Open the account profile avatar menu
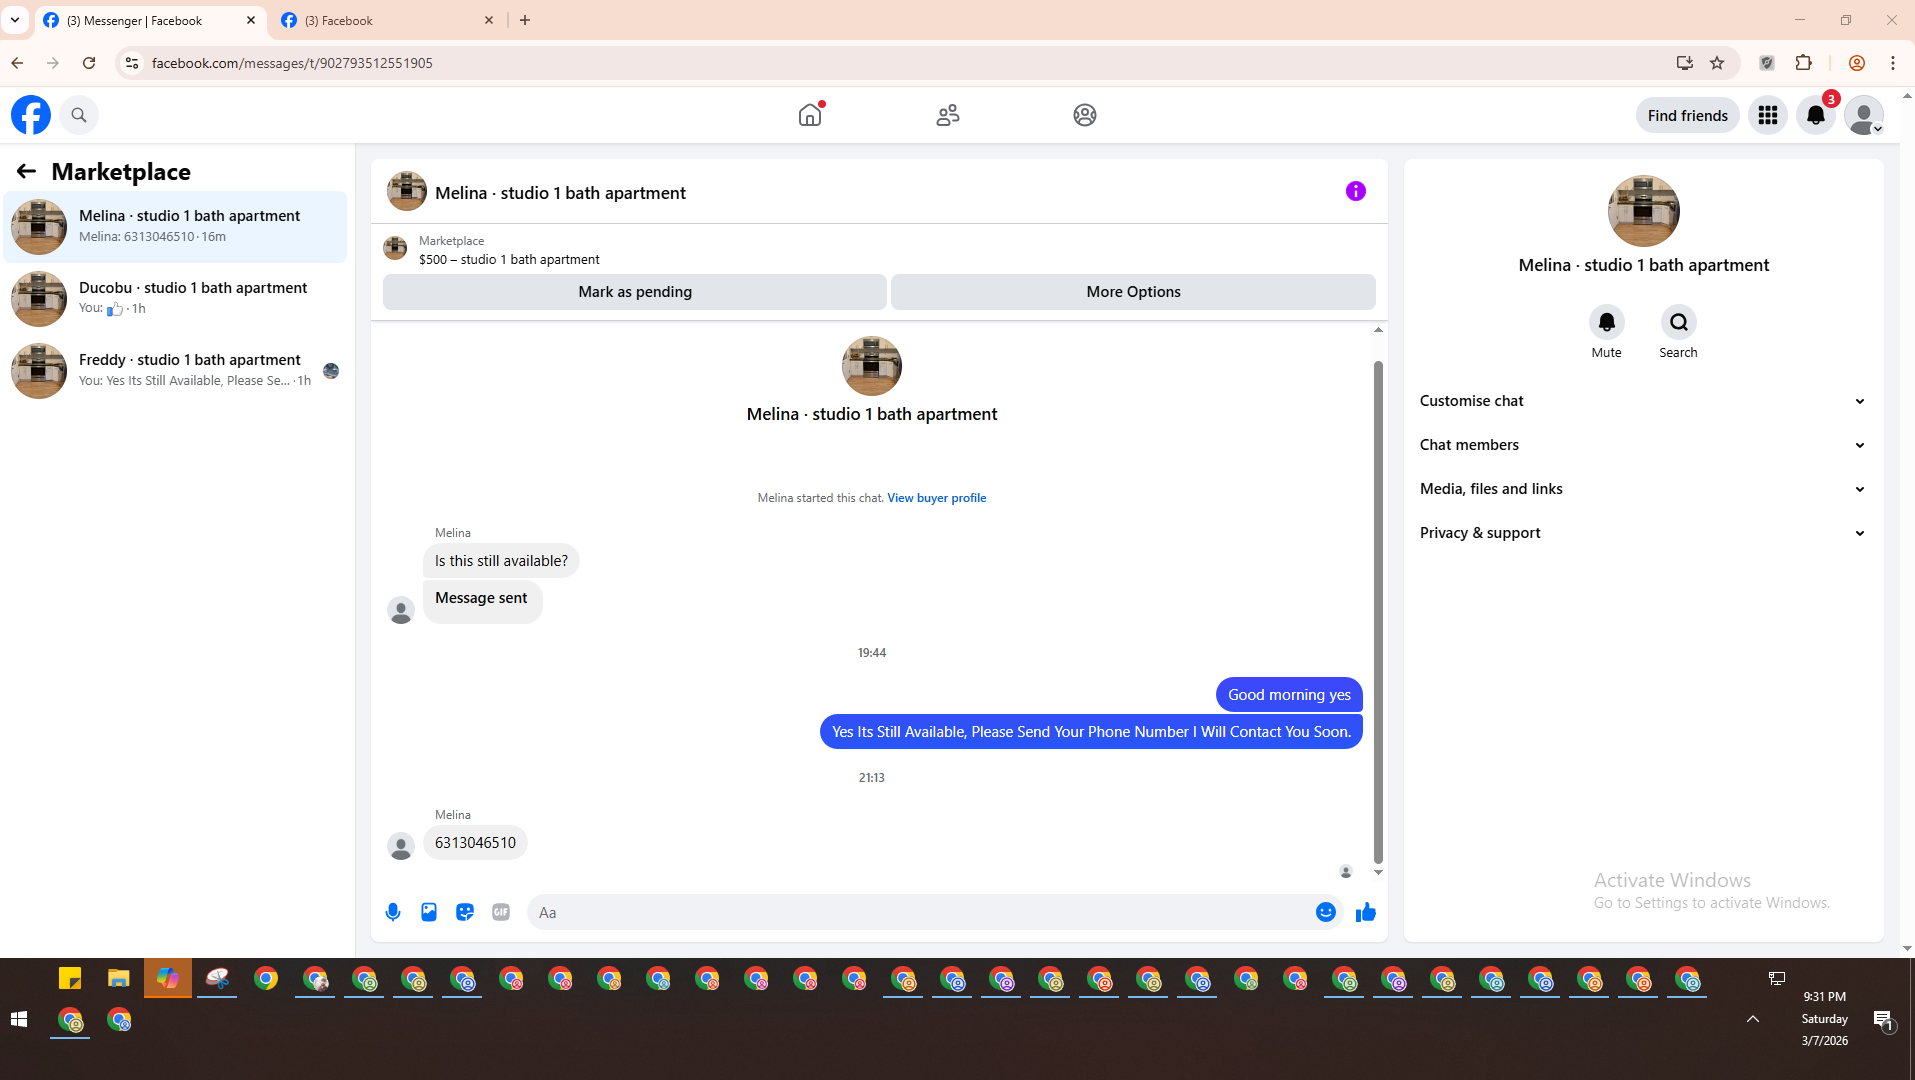This screenshot has height=1080, width=1915. click(x=1864, y=115)
